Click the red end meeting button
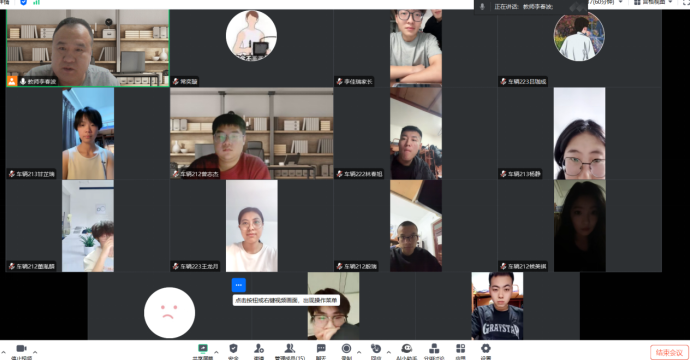 [x=669, y=353]
